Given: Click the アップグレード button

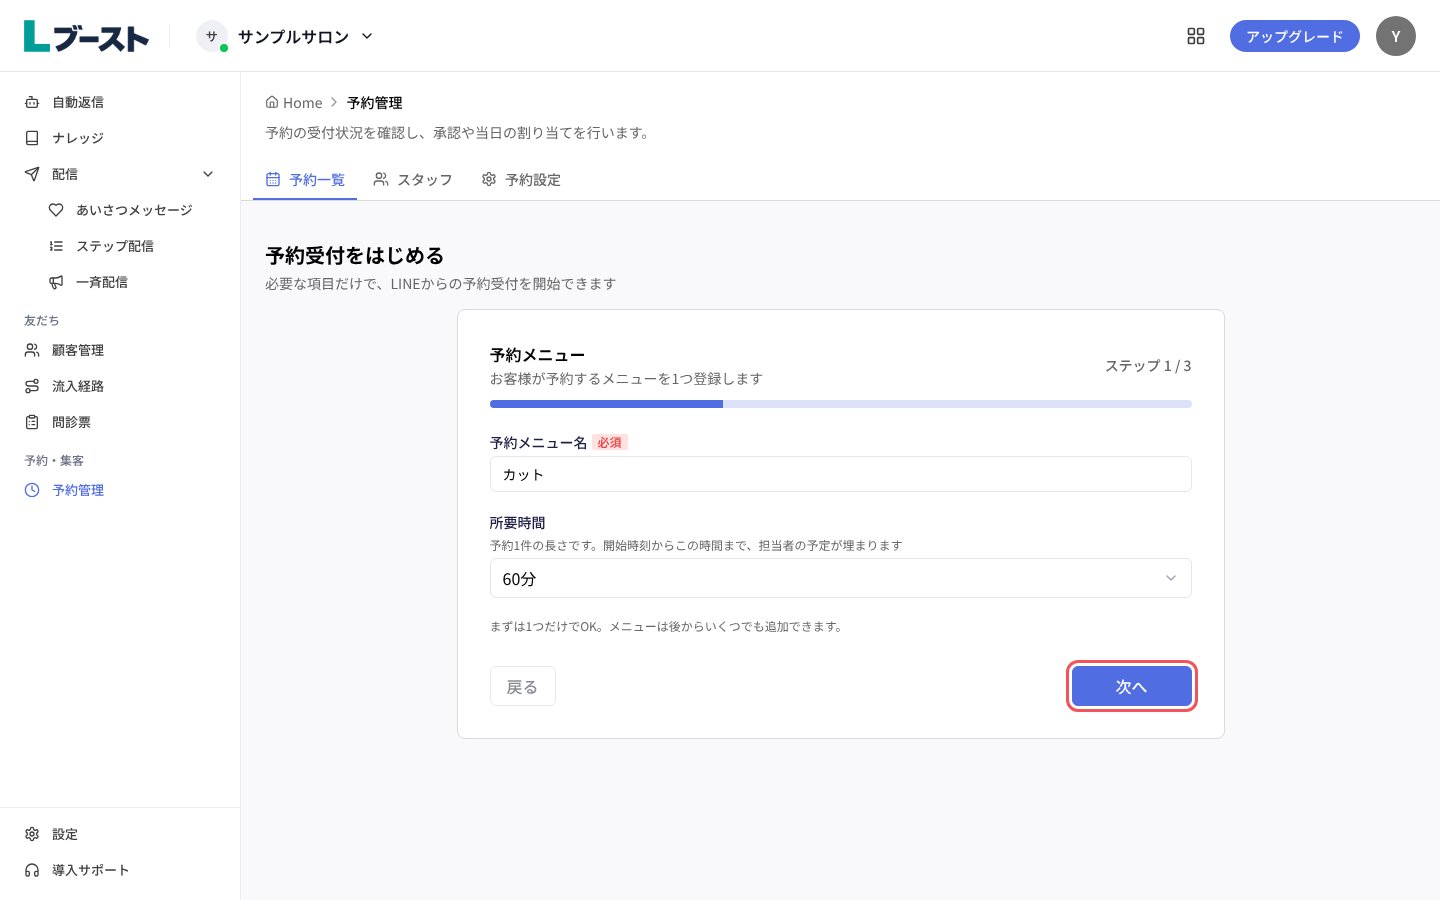Looking at the screenshot, I should [1294, 36].
